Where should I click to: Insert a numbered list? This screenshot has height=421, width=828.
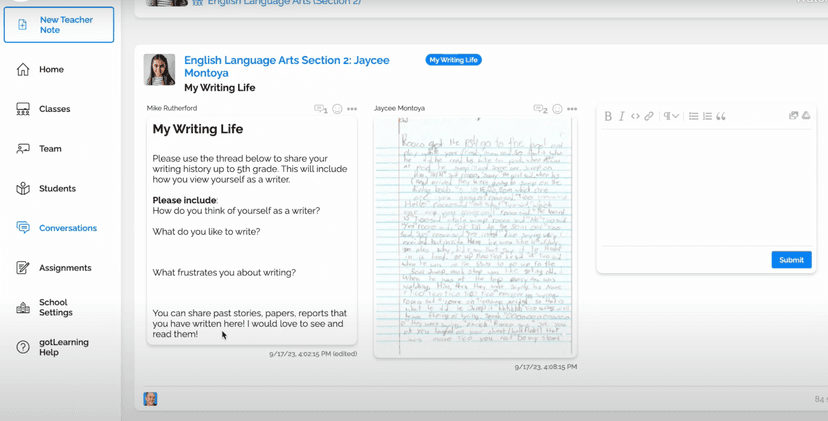click(x=708, y=116)
